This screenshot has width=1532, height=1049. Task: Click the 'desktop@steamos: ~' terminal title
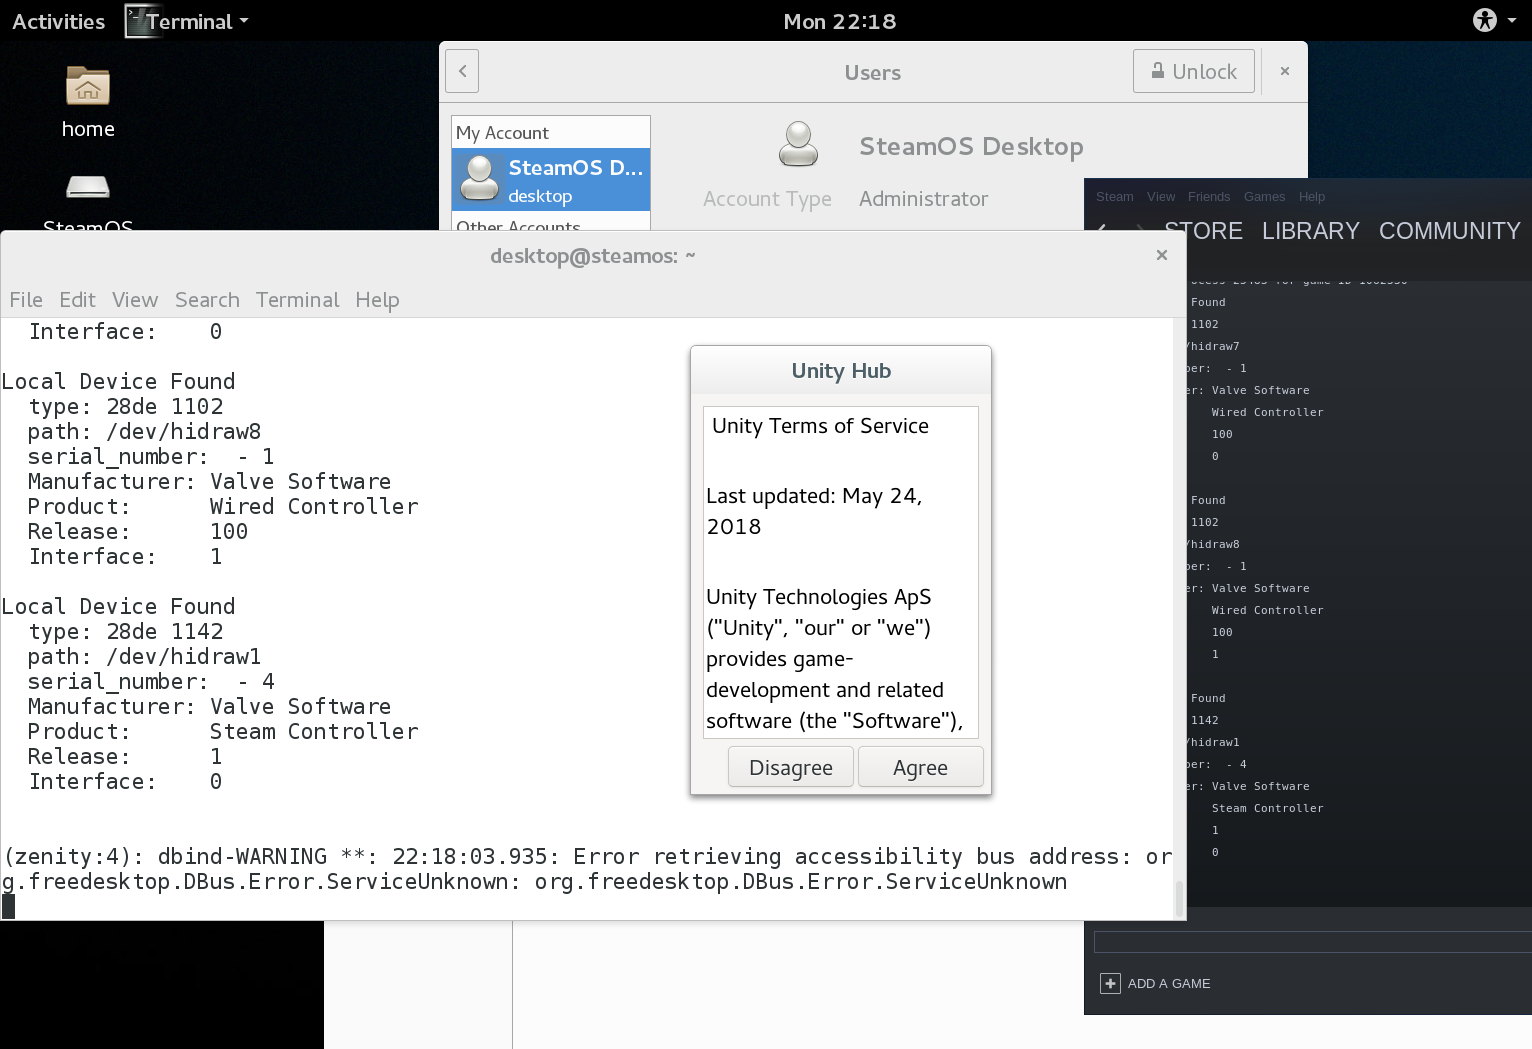[x=592, y=256]
